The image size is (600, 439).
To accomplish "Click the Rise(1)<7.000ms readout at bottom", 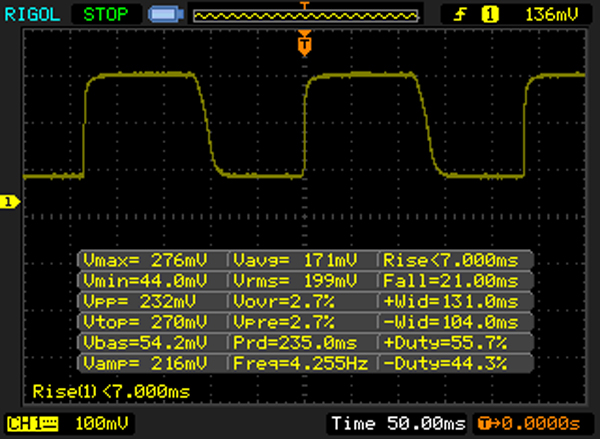I will pyautogui.click(x=111, y=392).
